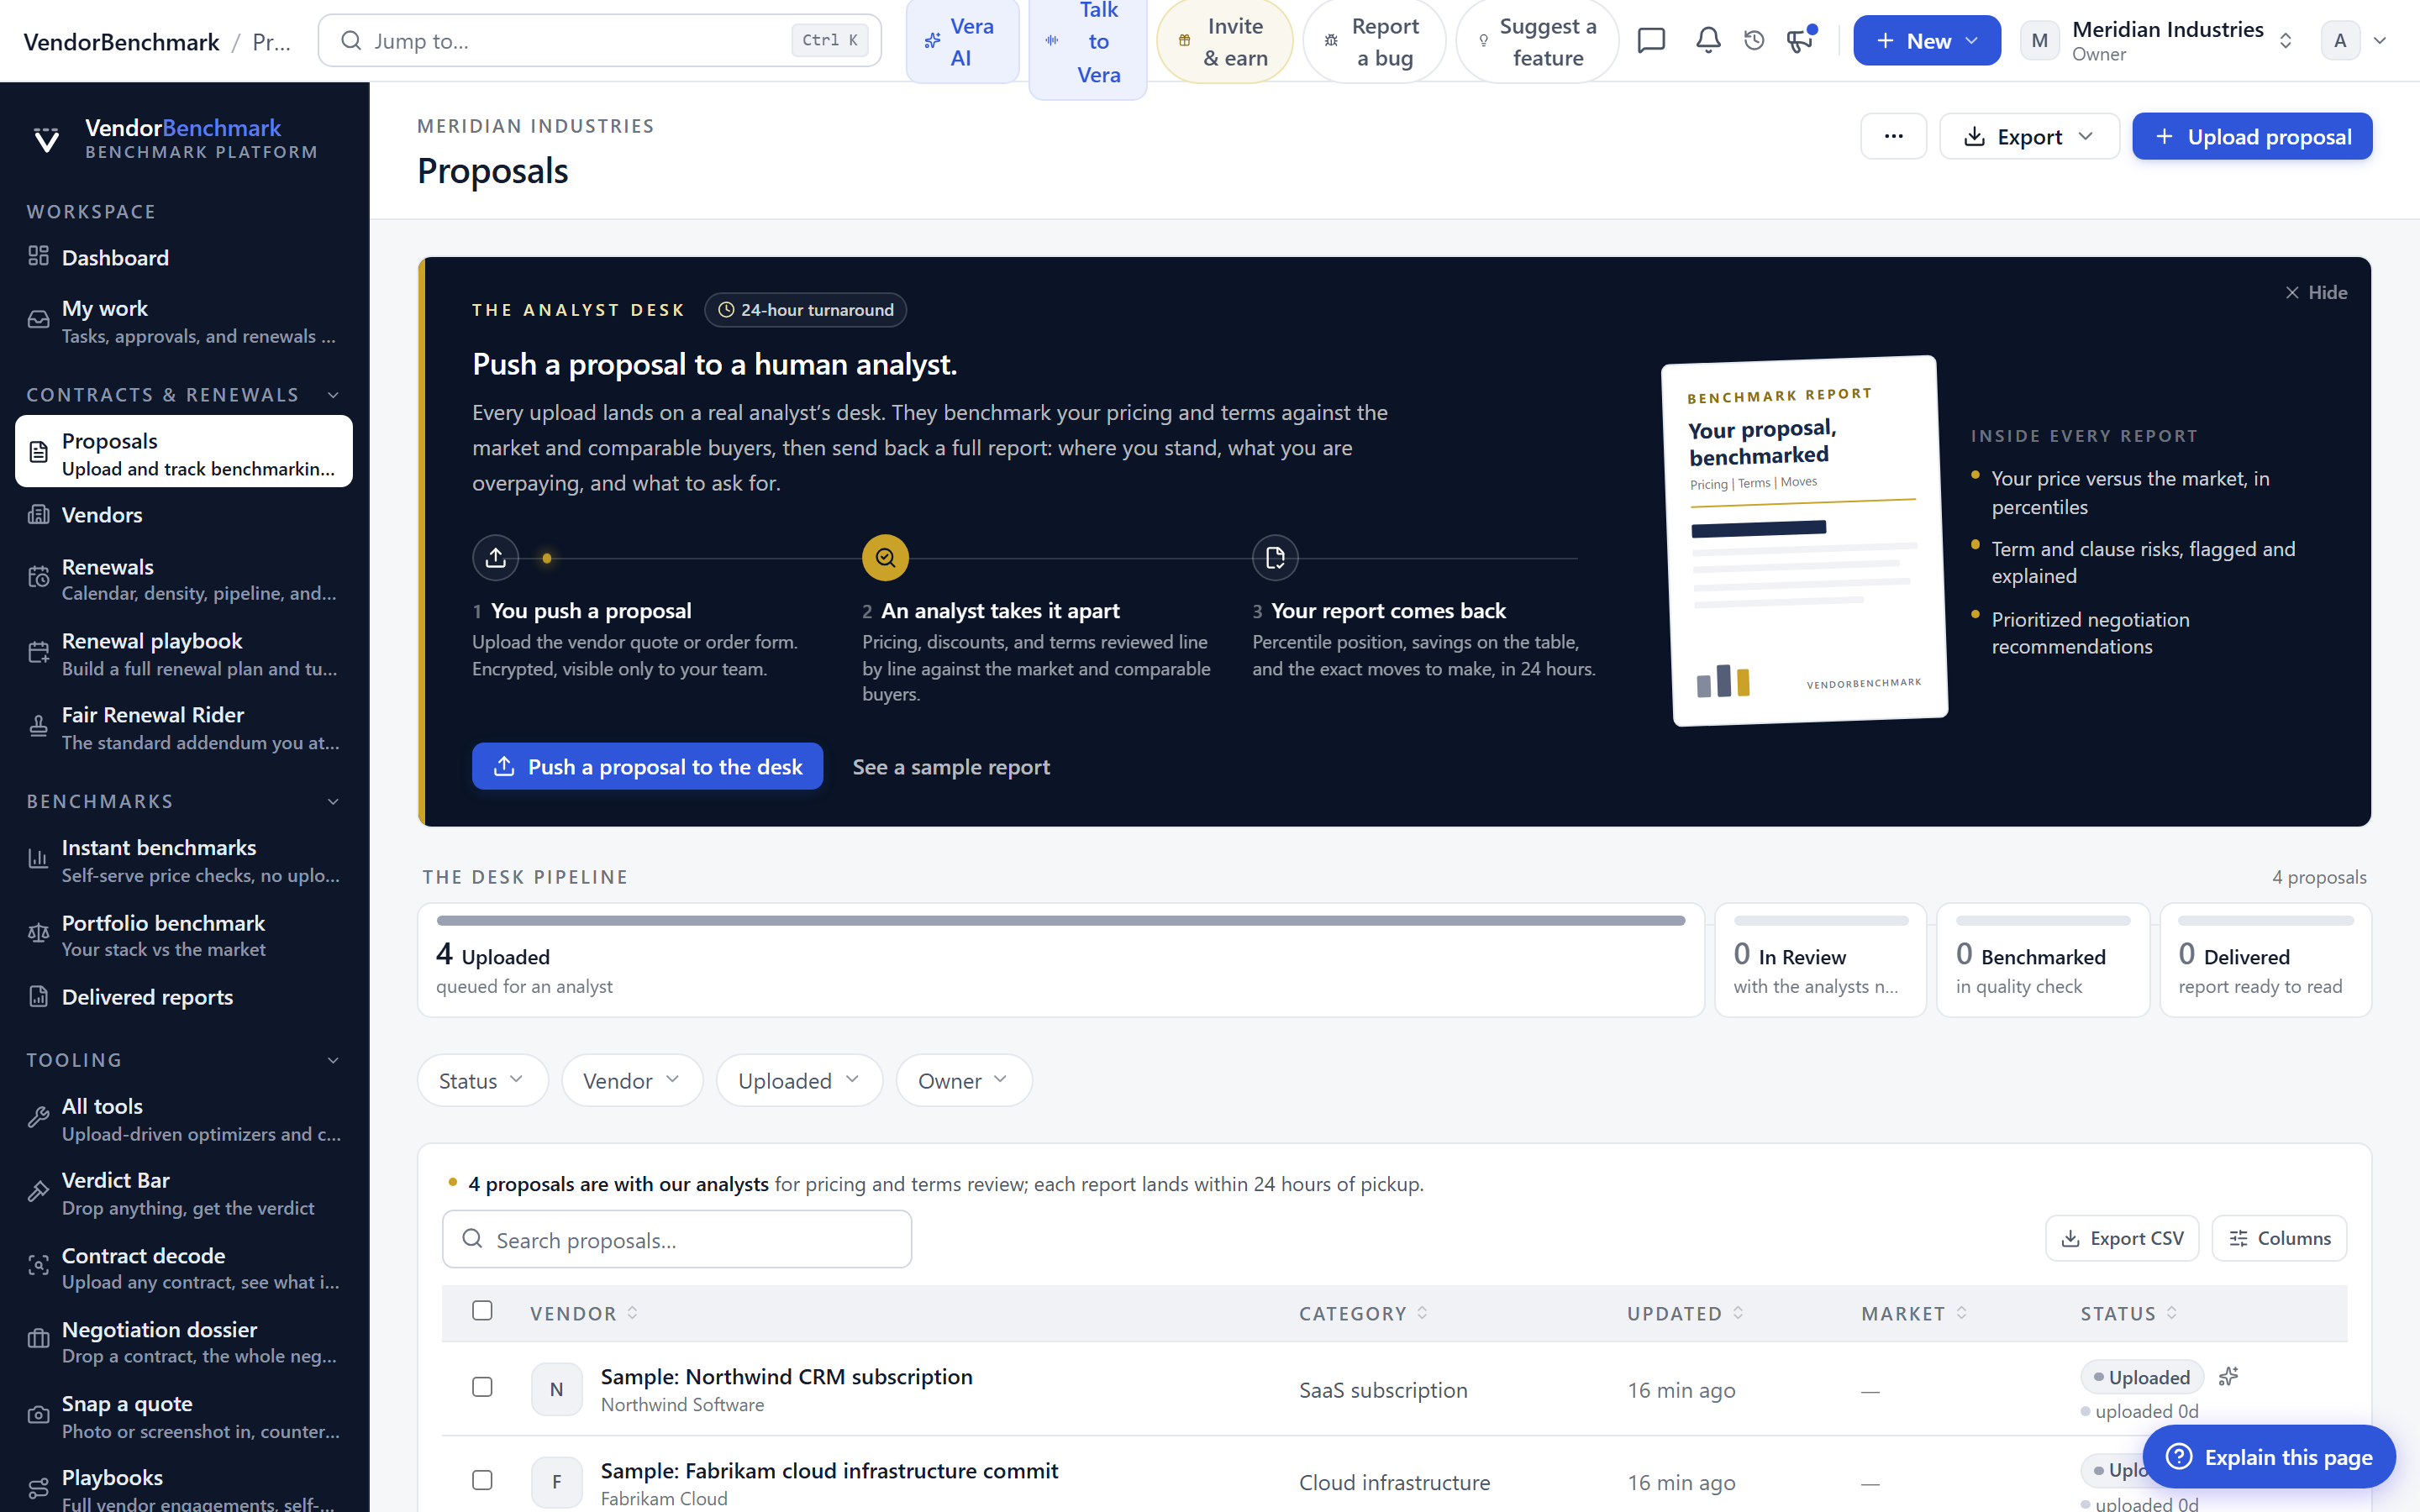2420x1512 pixels.
Task: Click the My work inbox icon
Action: 38,320
